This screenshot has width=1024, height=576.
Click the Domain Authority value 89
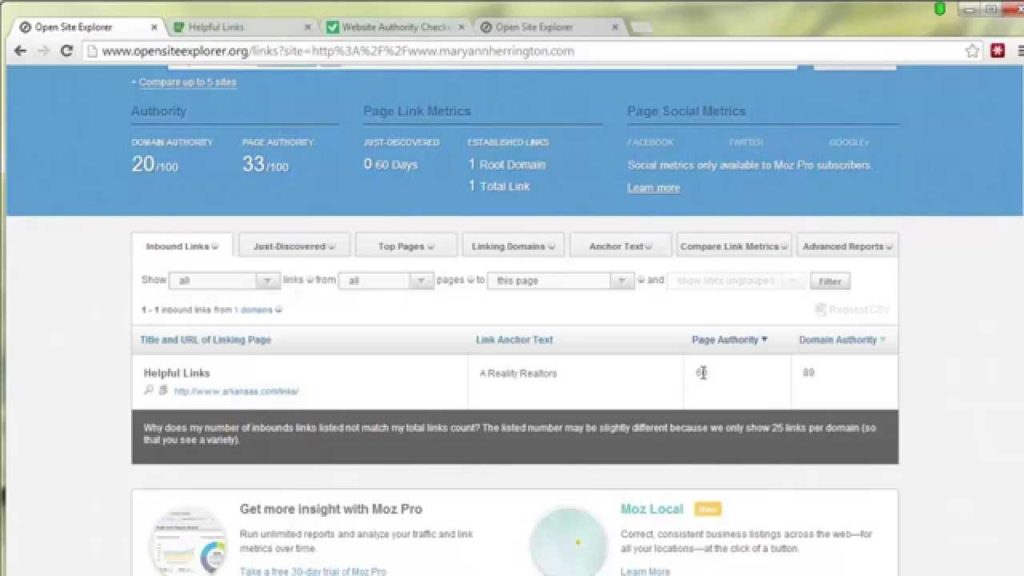click(x=808, y=372)
